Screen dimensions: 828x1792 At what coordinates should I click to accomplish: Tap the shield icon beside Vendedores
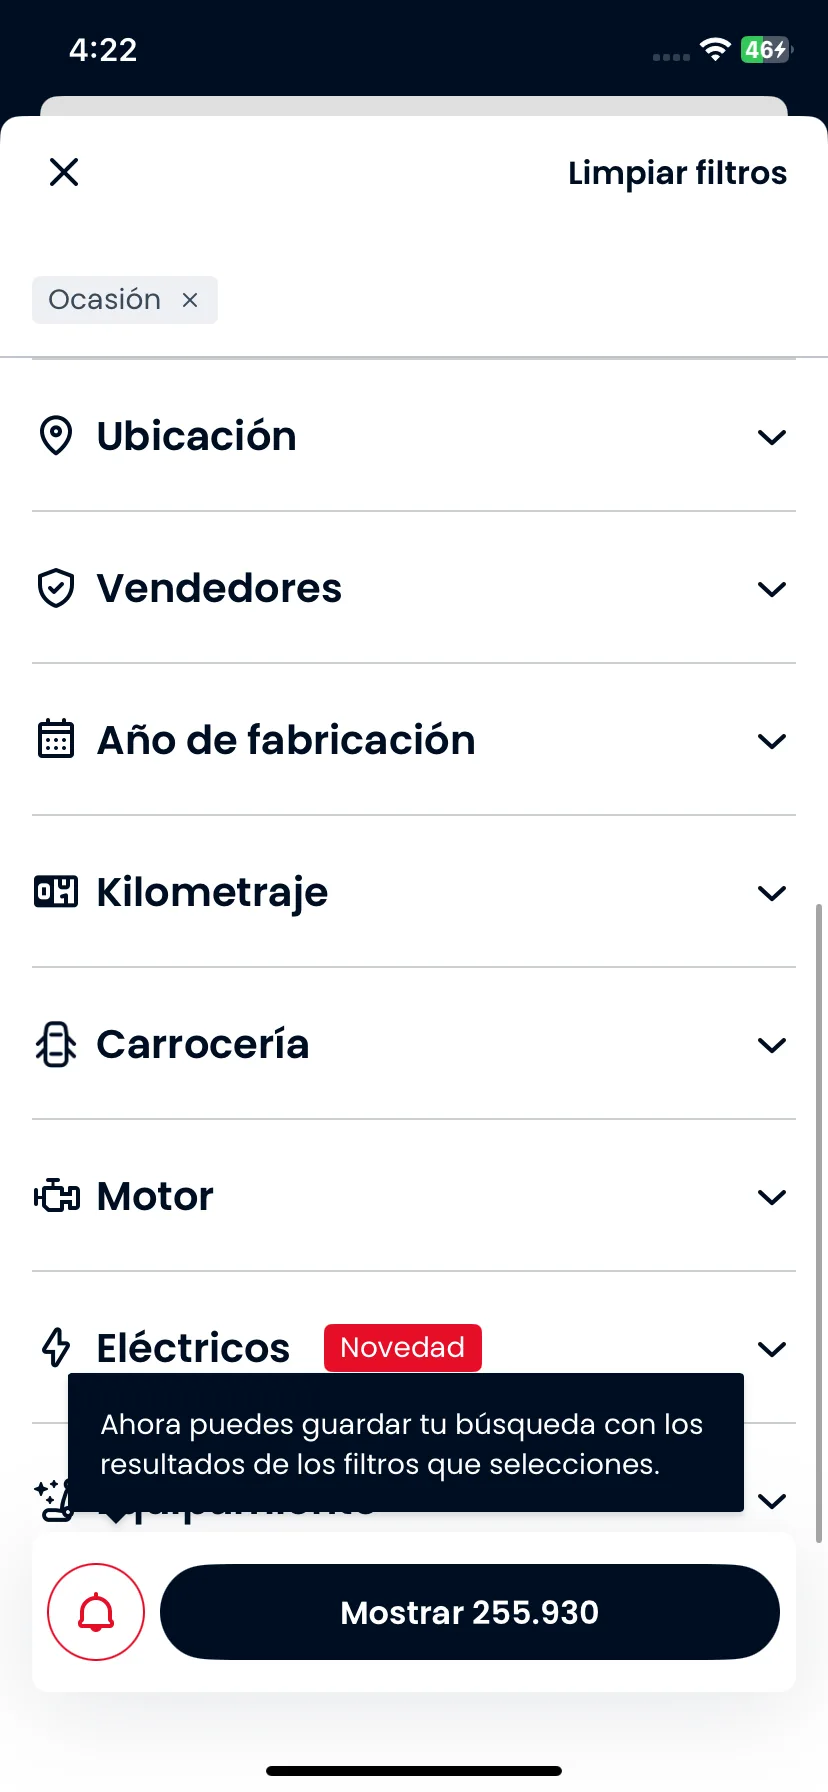[56, 588]
